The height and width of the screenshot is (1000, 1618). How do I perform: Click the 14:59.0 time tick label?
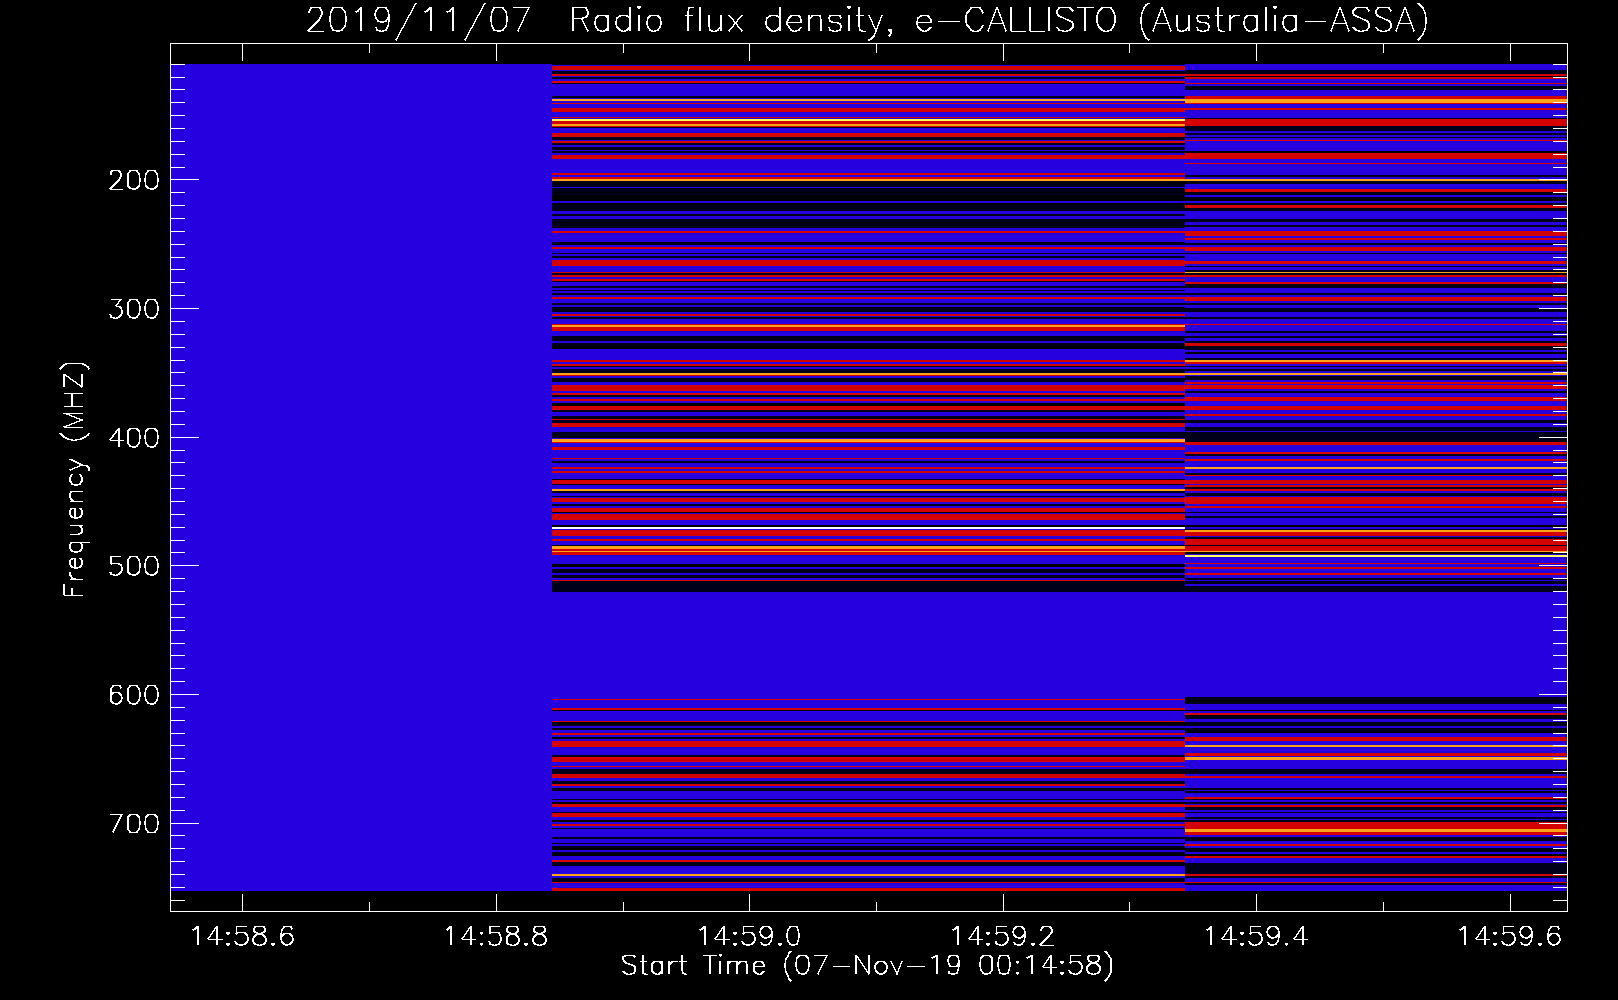[x=749, y=937]
